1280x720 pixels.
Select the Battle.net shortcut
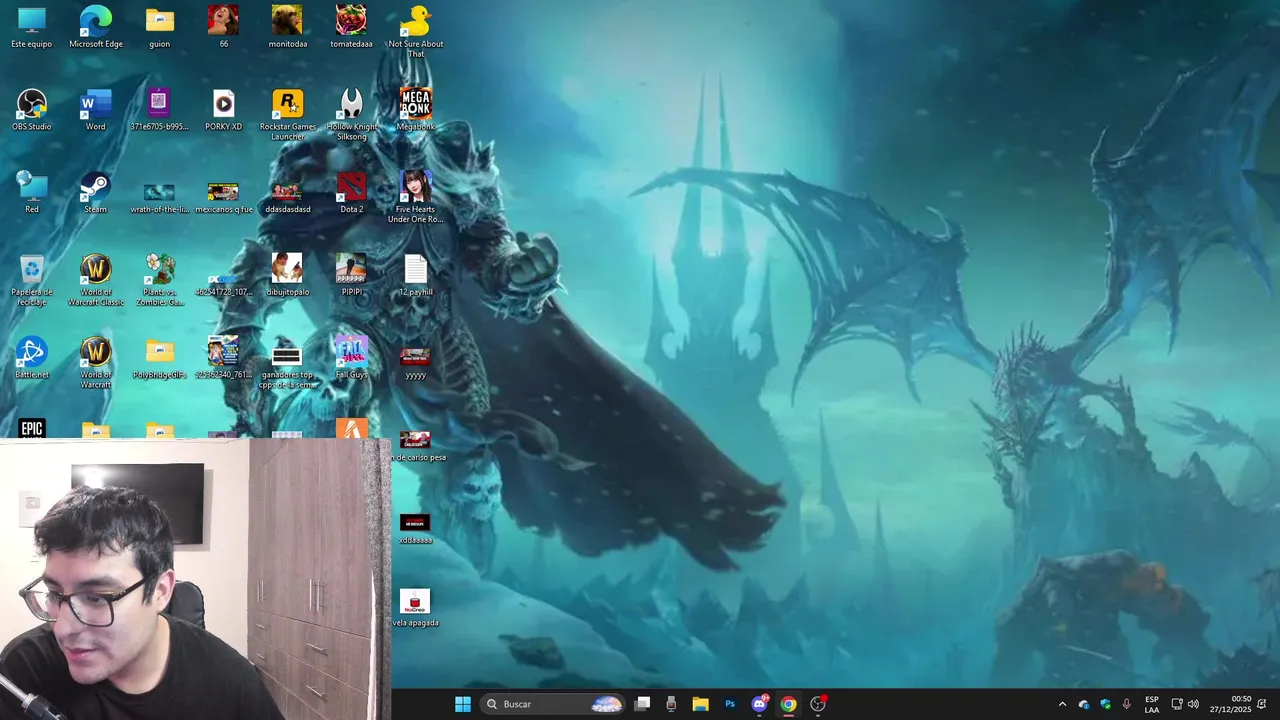[31, 358]
